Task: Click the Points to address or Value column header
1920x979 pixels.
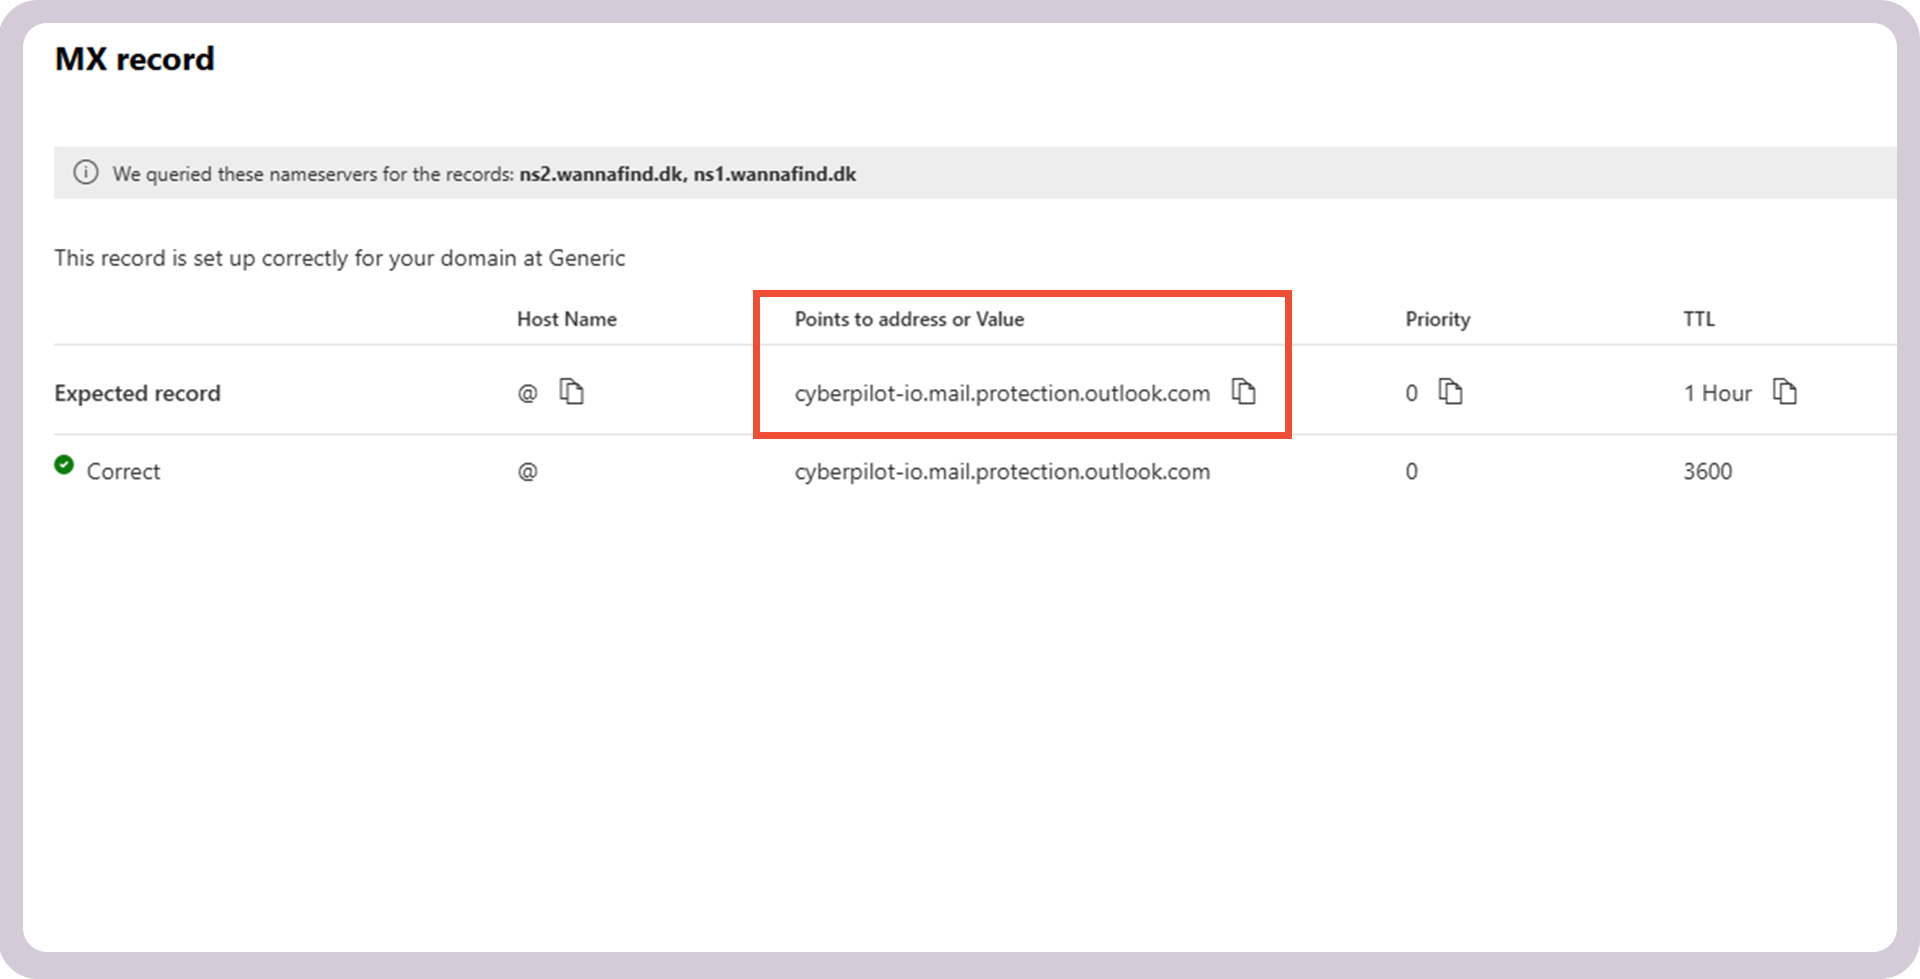Action: pos(909,319)
